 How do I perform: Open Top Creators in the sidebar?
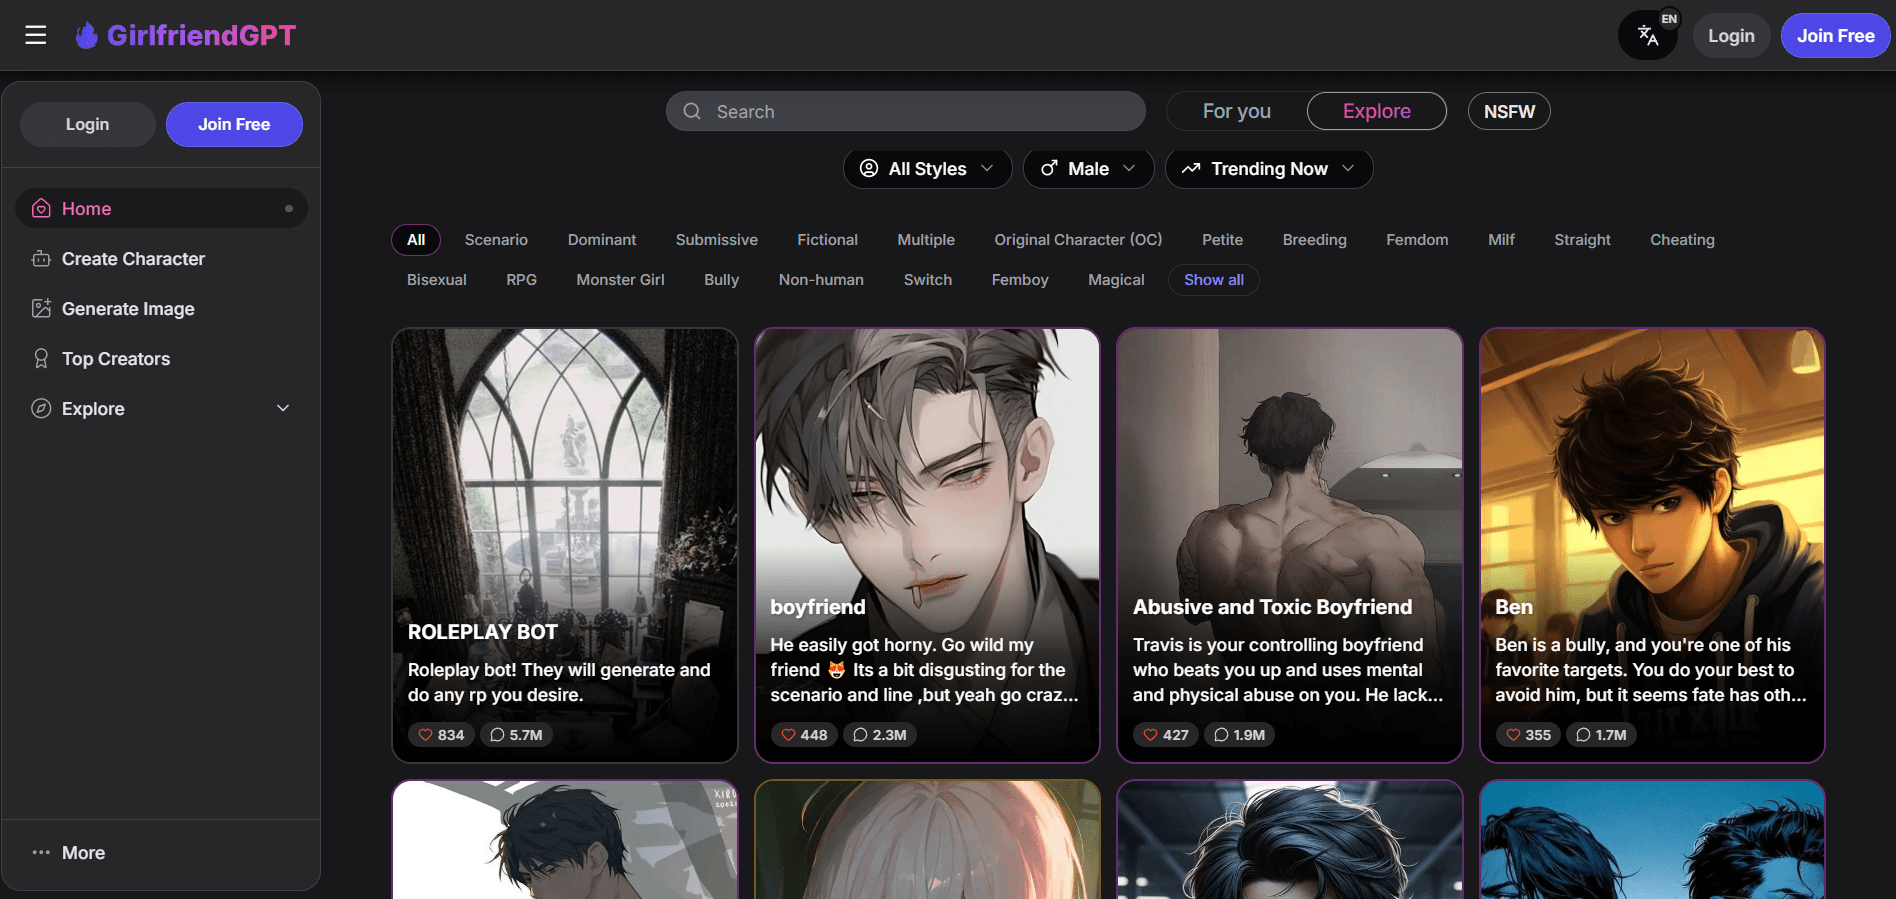pyautogui.click(x=161, y=358)
